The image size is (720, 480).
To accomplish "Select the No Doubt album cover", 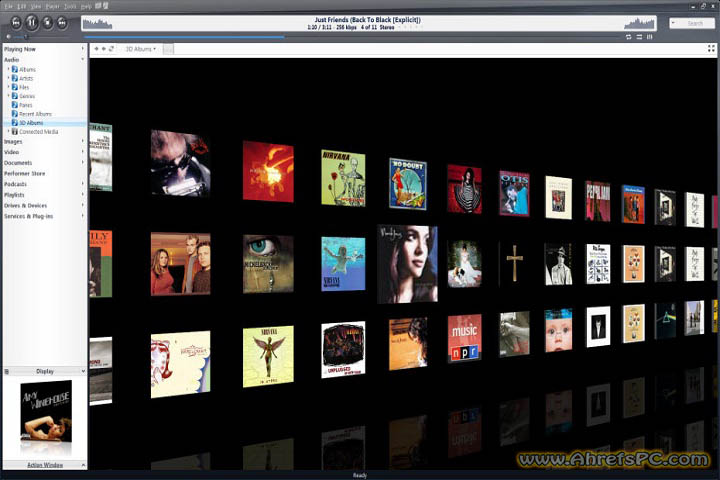I will pyautogui.click(x=408, y=184).
